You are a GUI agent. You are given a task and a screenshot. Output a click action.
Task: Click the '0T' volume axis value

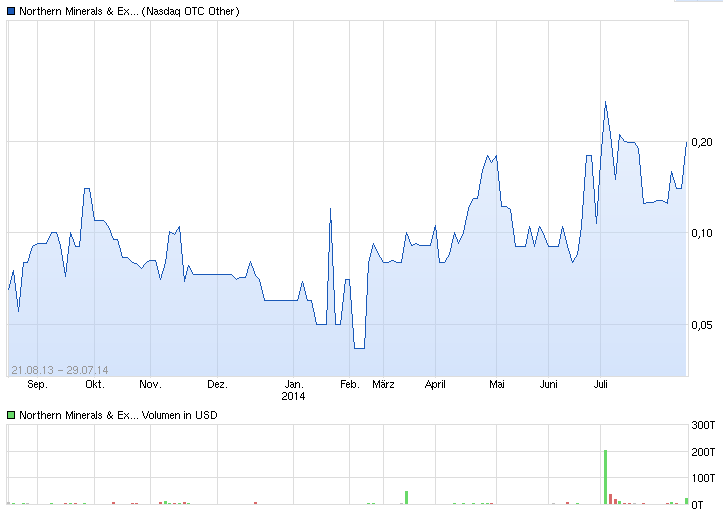697,505
